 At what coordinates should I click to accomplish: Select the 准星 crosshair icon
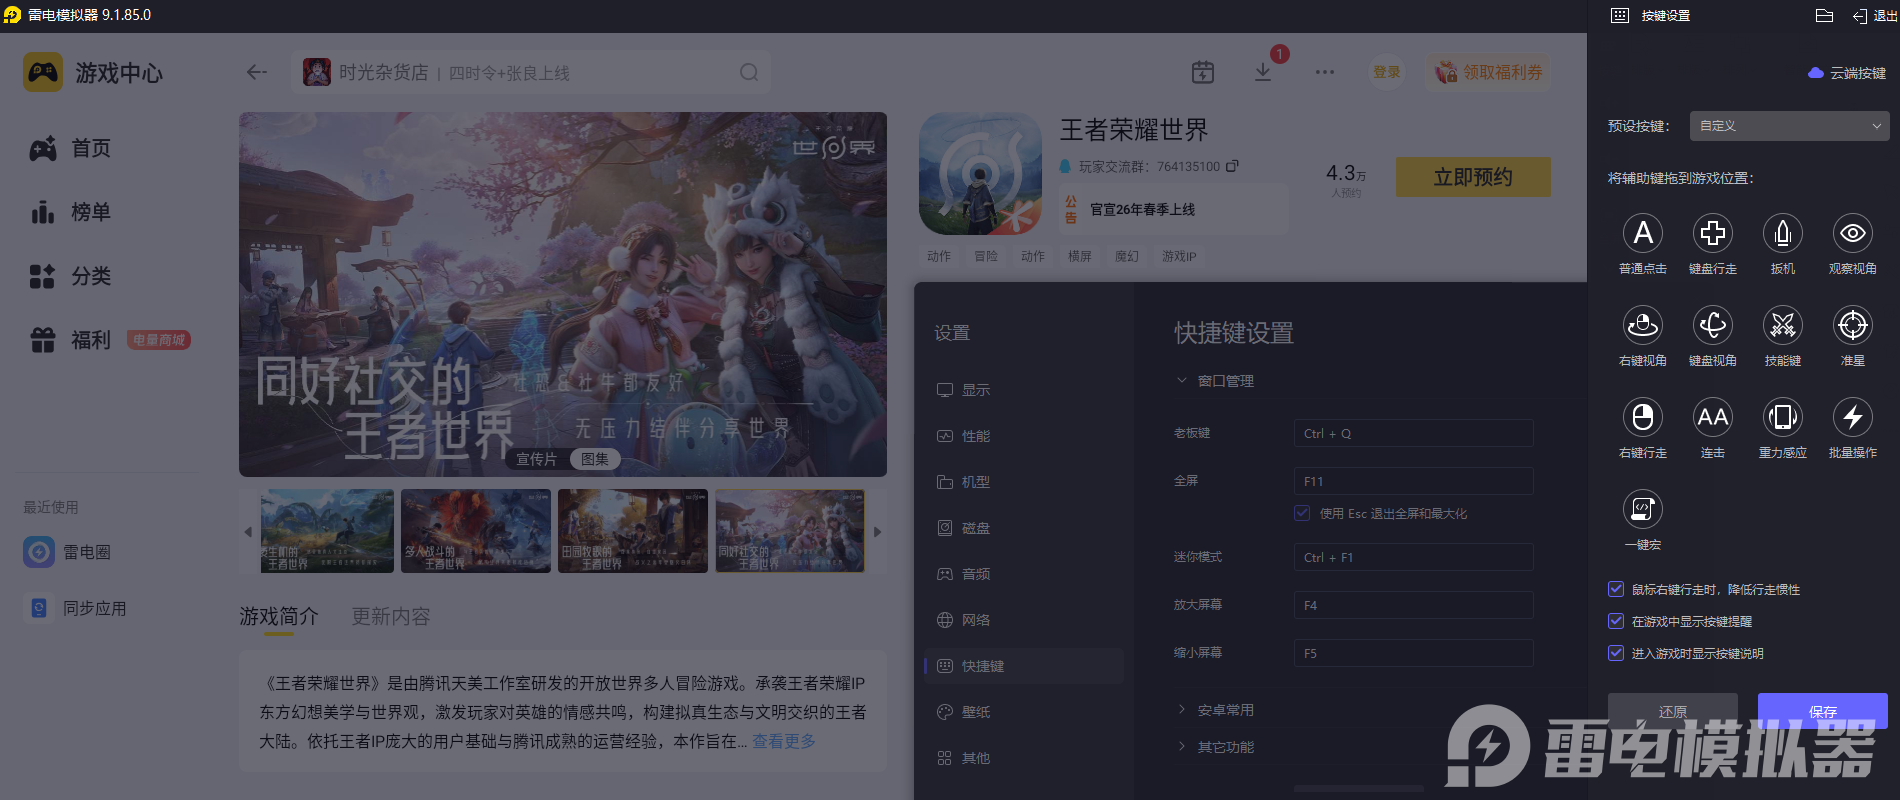click(1852, 325)
